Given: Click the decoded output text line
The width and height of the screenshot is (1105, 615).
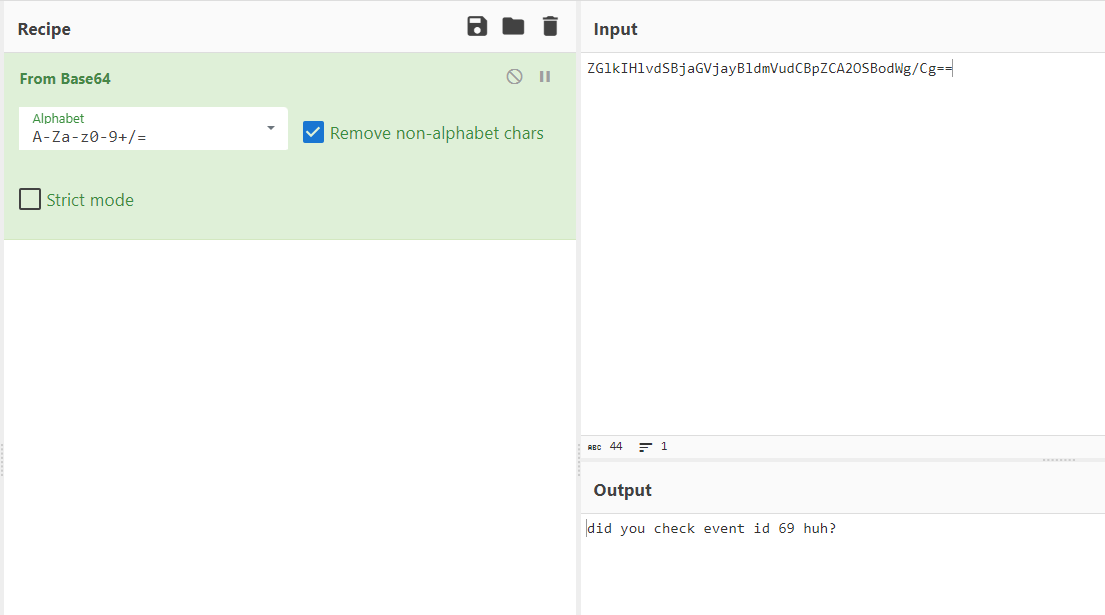Looking at the screenshot, I should point(711,528).
